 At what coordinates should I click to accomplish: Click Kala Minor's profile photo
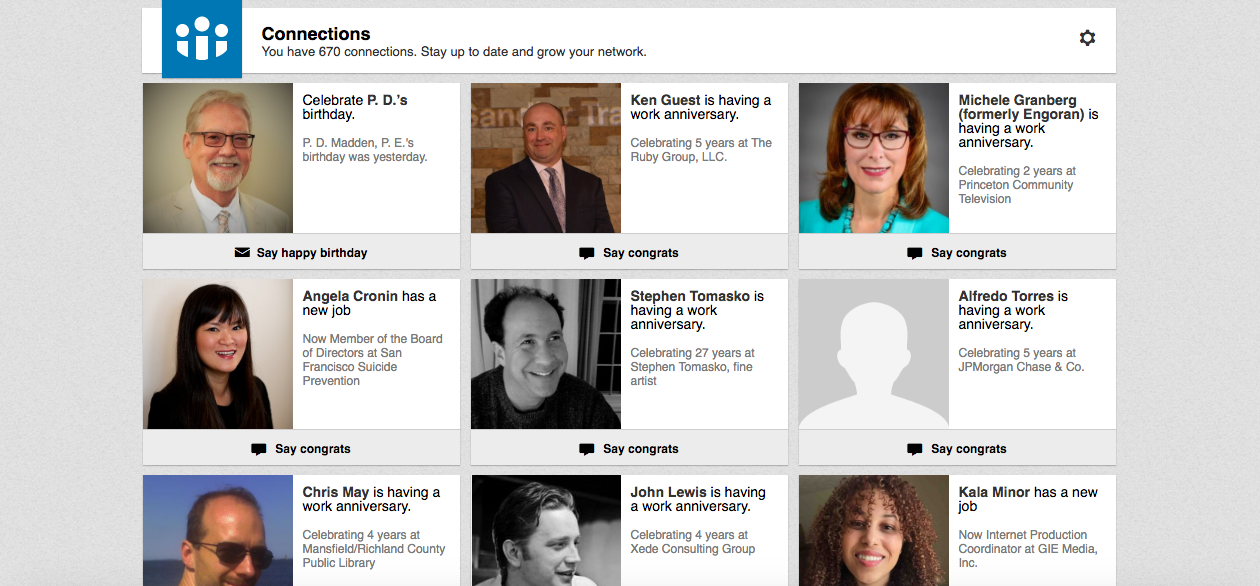tap(874, 530)
